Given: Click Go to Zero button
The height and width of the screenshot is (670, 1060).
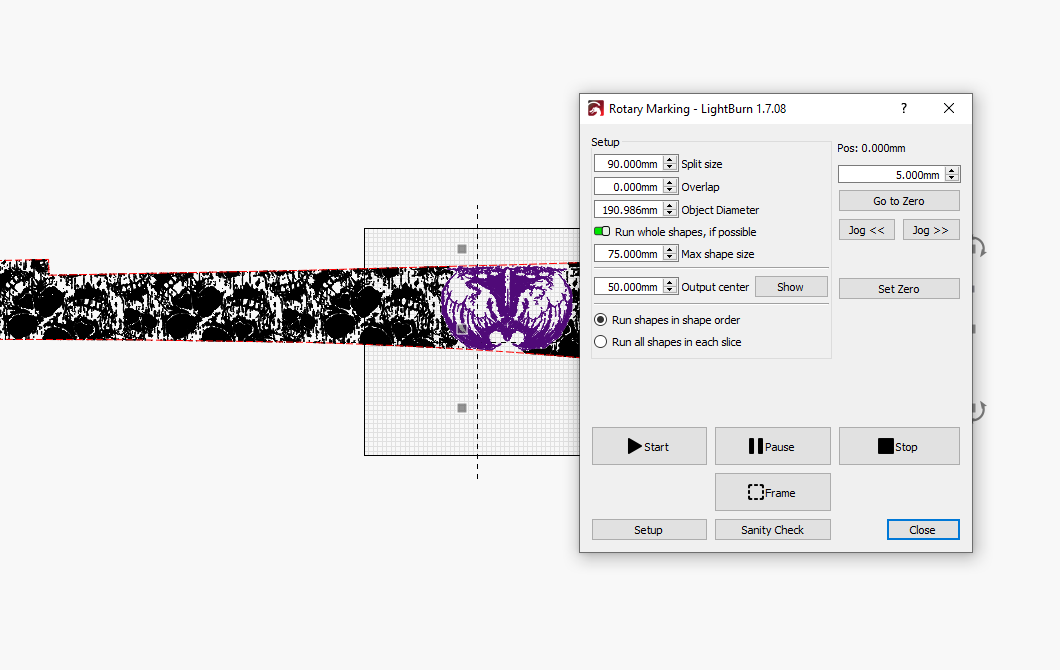Looking at the screenshot, I should (x=899, y=201).
